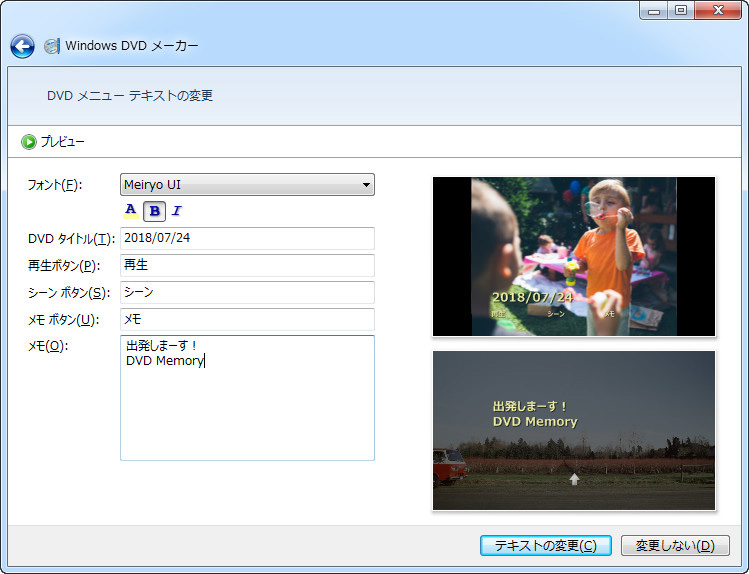
Task: Toggle italic text formatting
Action: point(177,211)
